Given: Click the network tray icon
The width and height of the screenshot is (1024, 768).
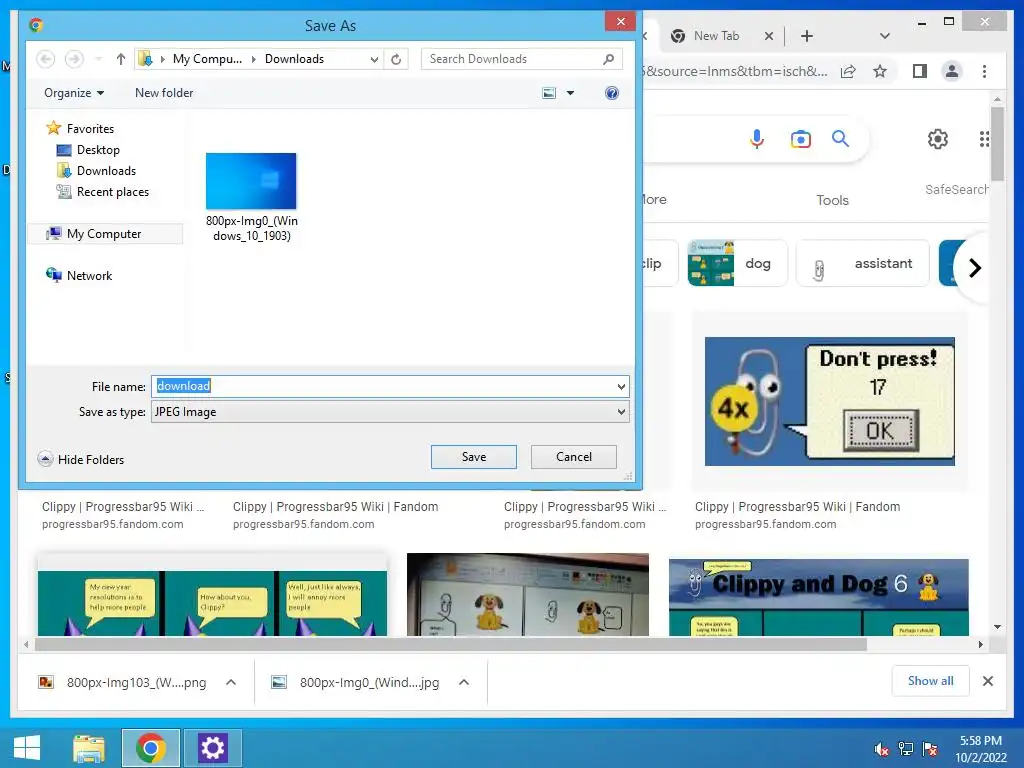Looking at the screenshot, I should (x=906, y=749).
